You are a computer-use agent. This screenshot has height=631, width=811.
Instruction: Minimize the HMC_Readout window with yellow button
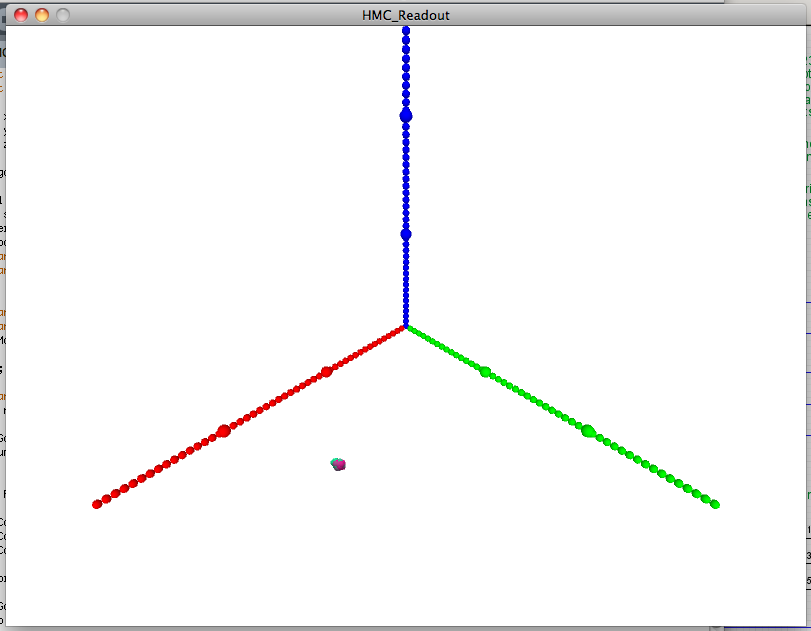coord(42,15)
